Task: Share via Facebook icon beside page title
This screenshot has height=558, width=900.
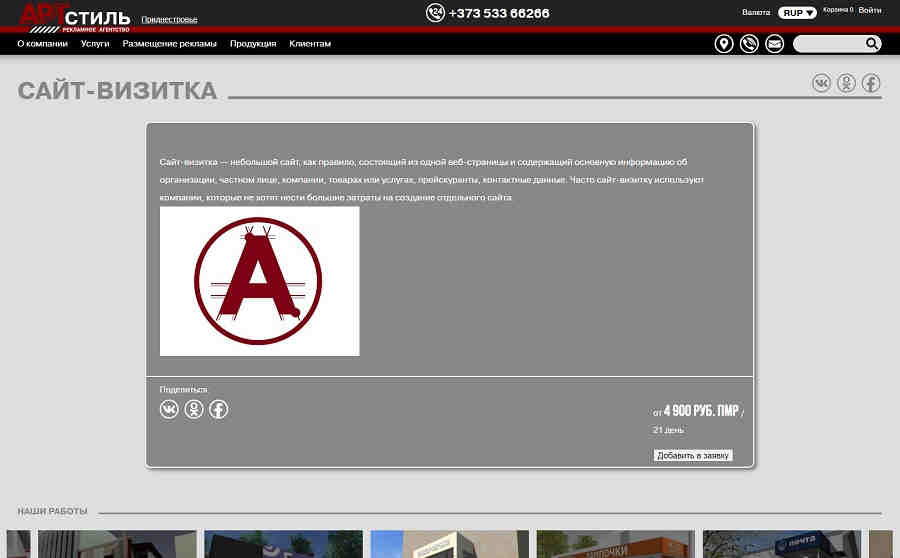Action: coord(871,83)
